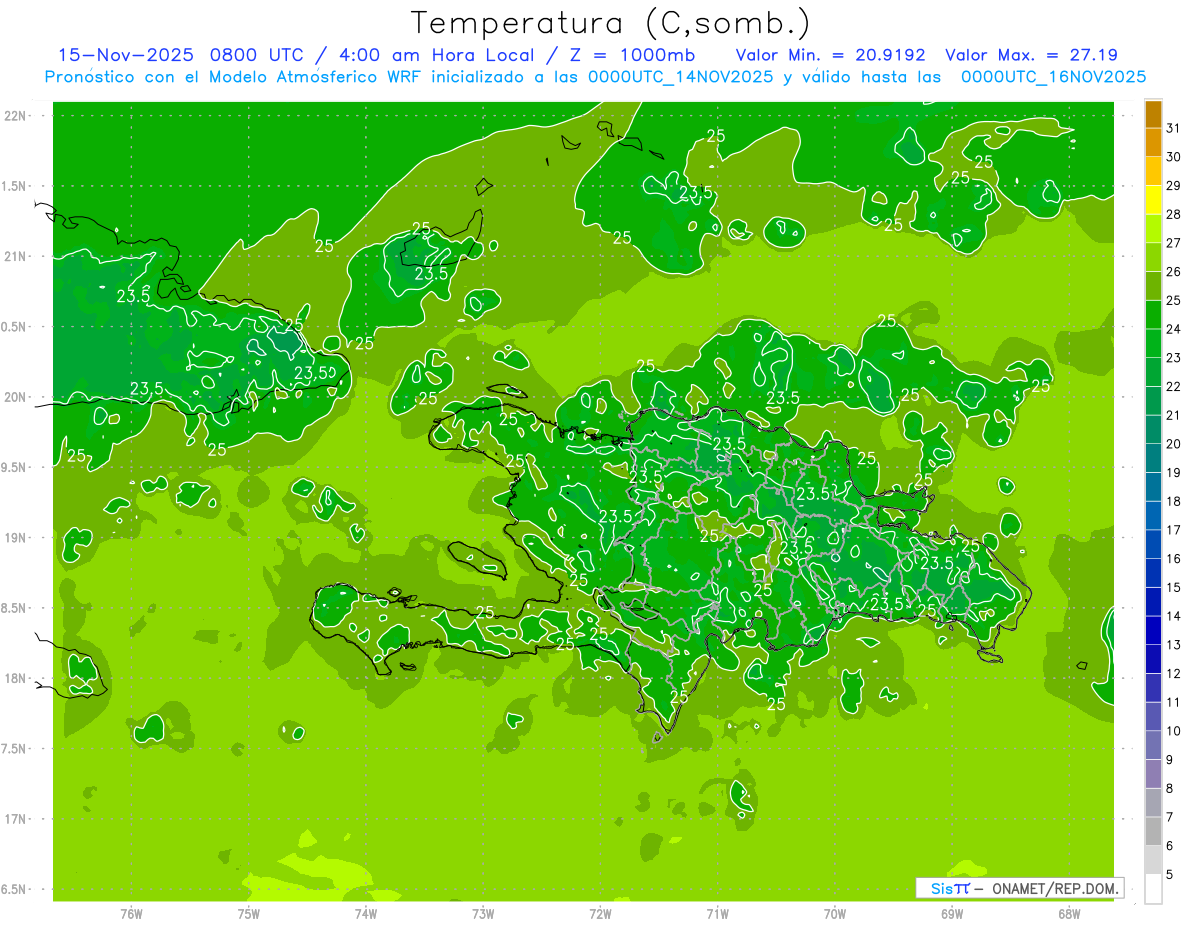Click the '22N' latitude axis label

tap(16, 116)
